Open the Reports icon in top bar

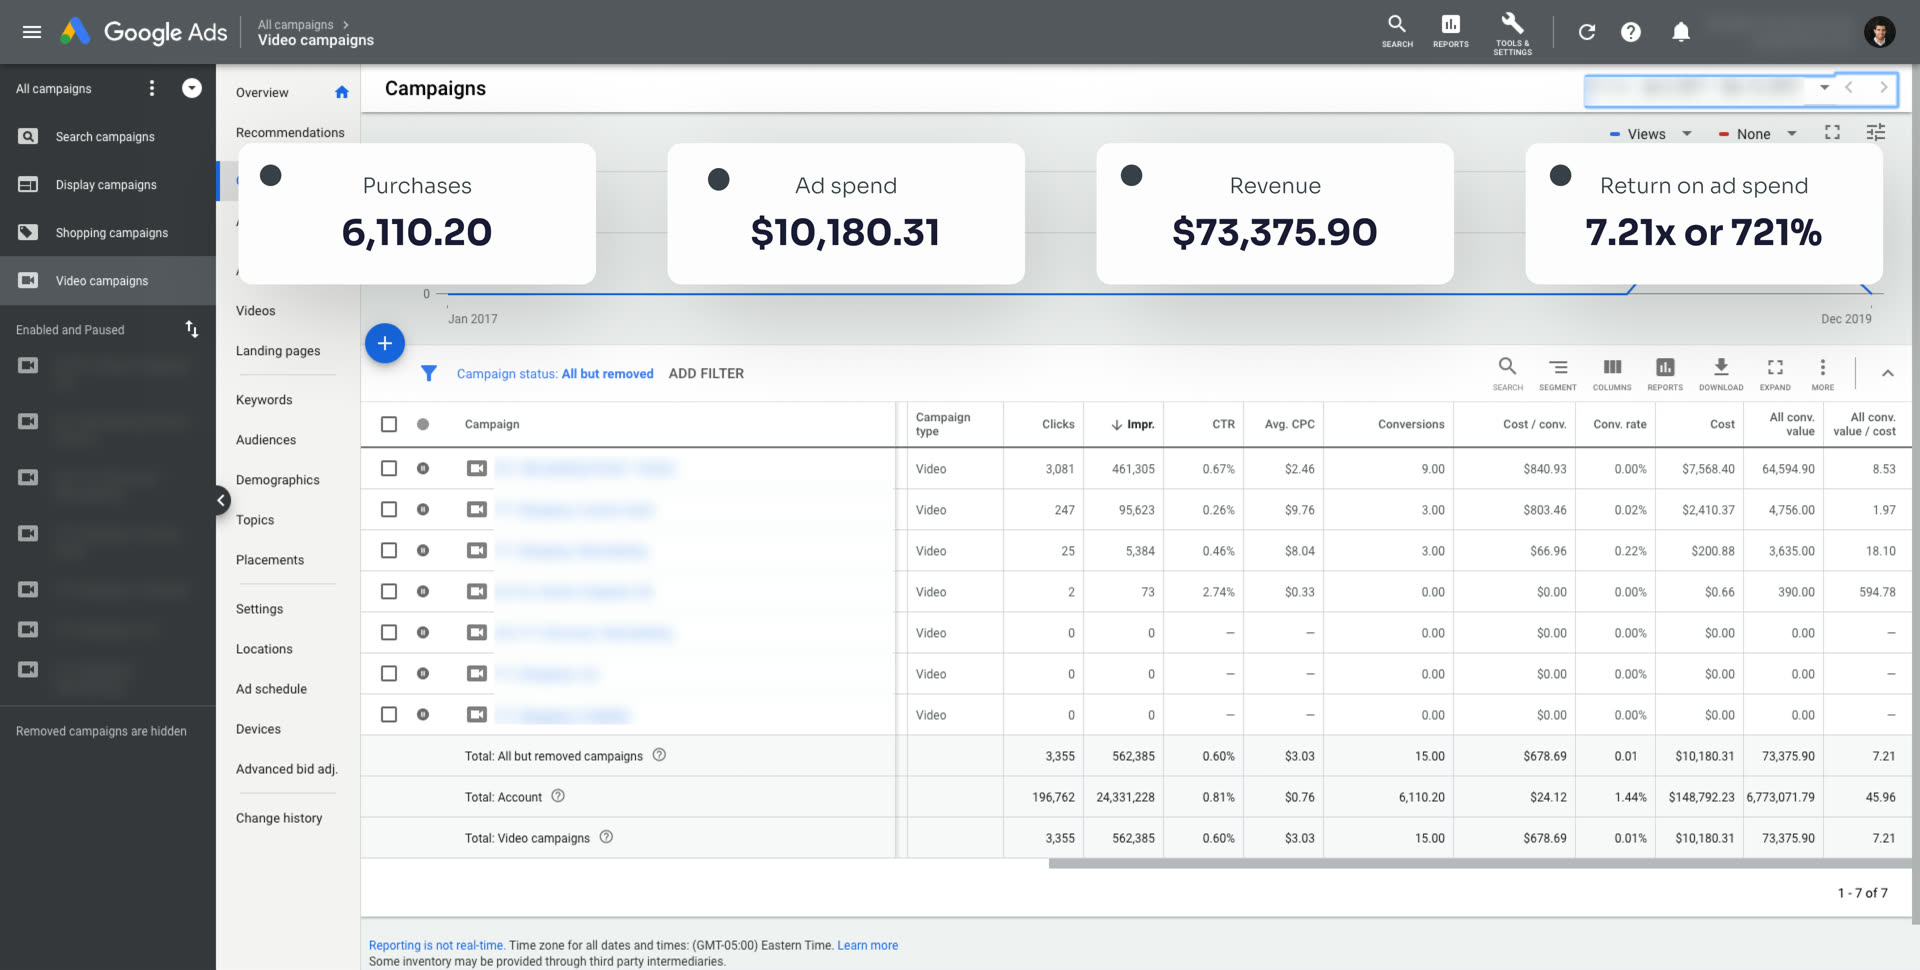click(1450, 31)
